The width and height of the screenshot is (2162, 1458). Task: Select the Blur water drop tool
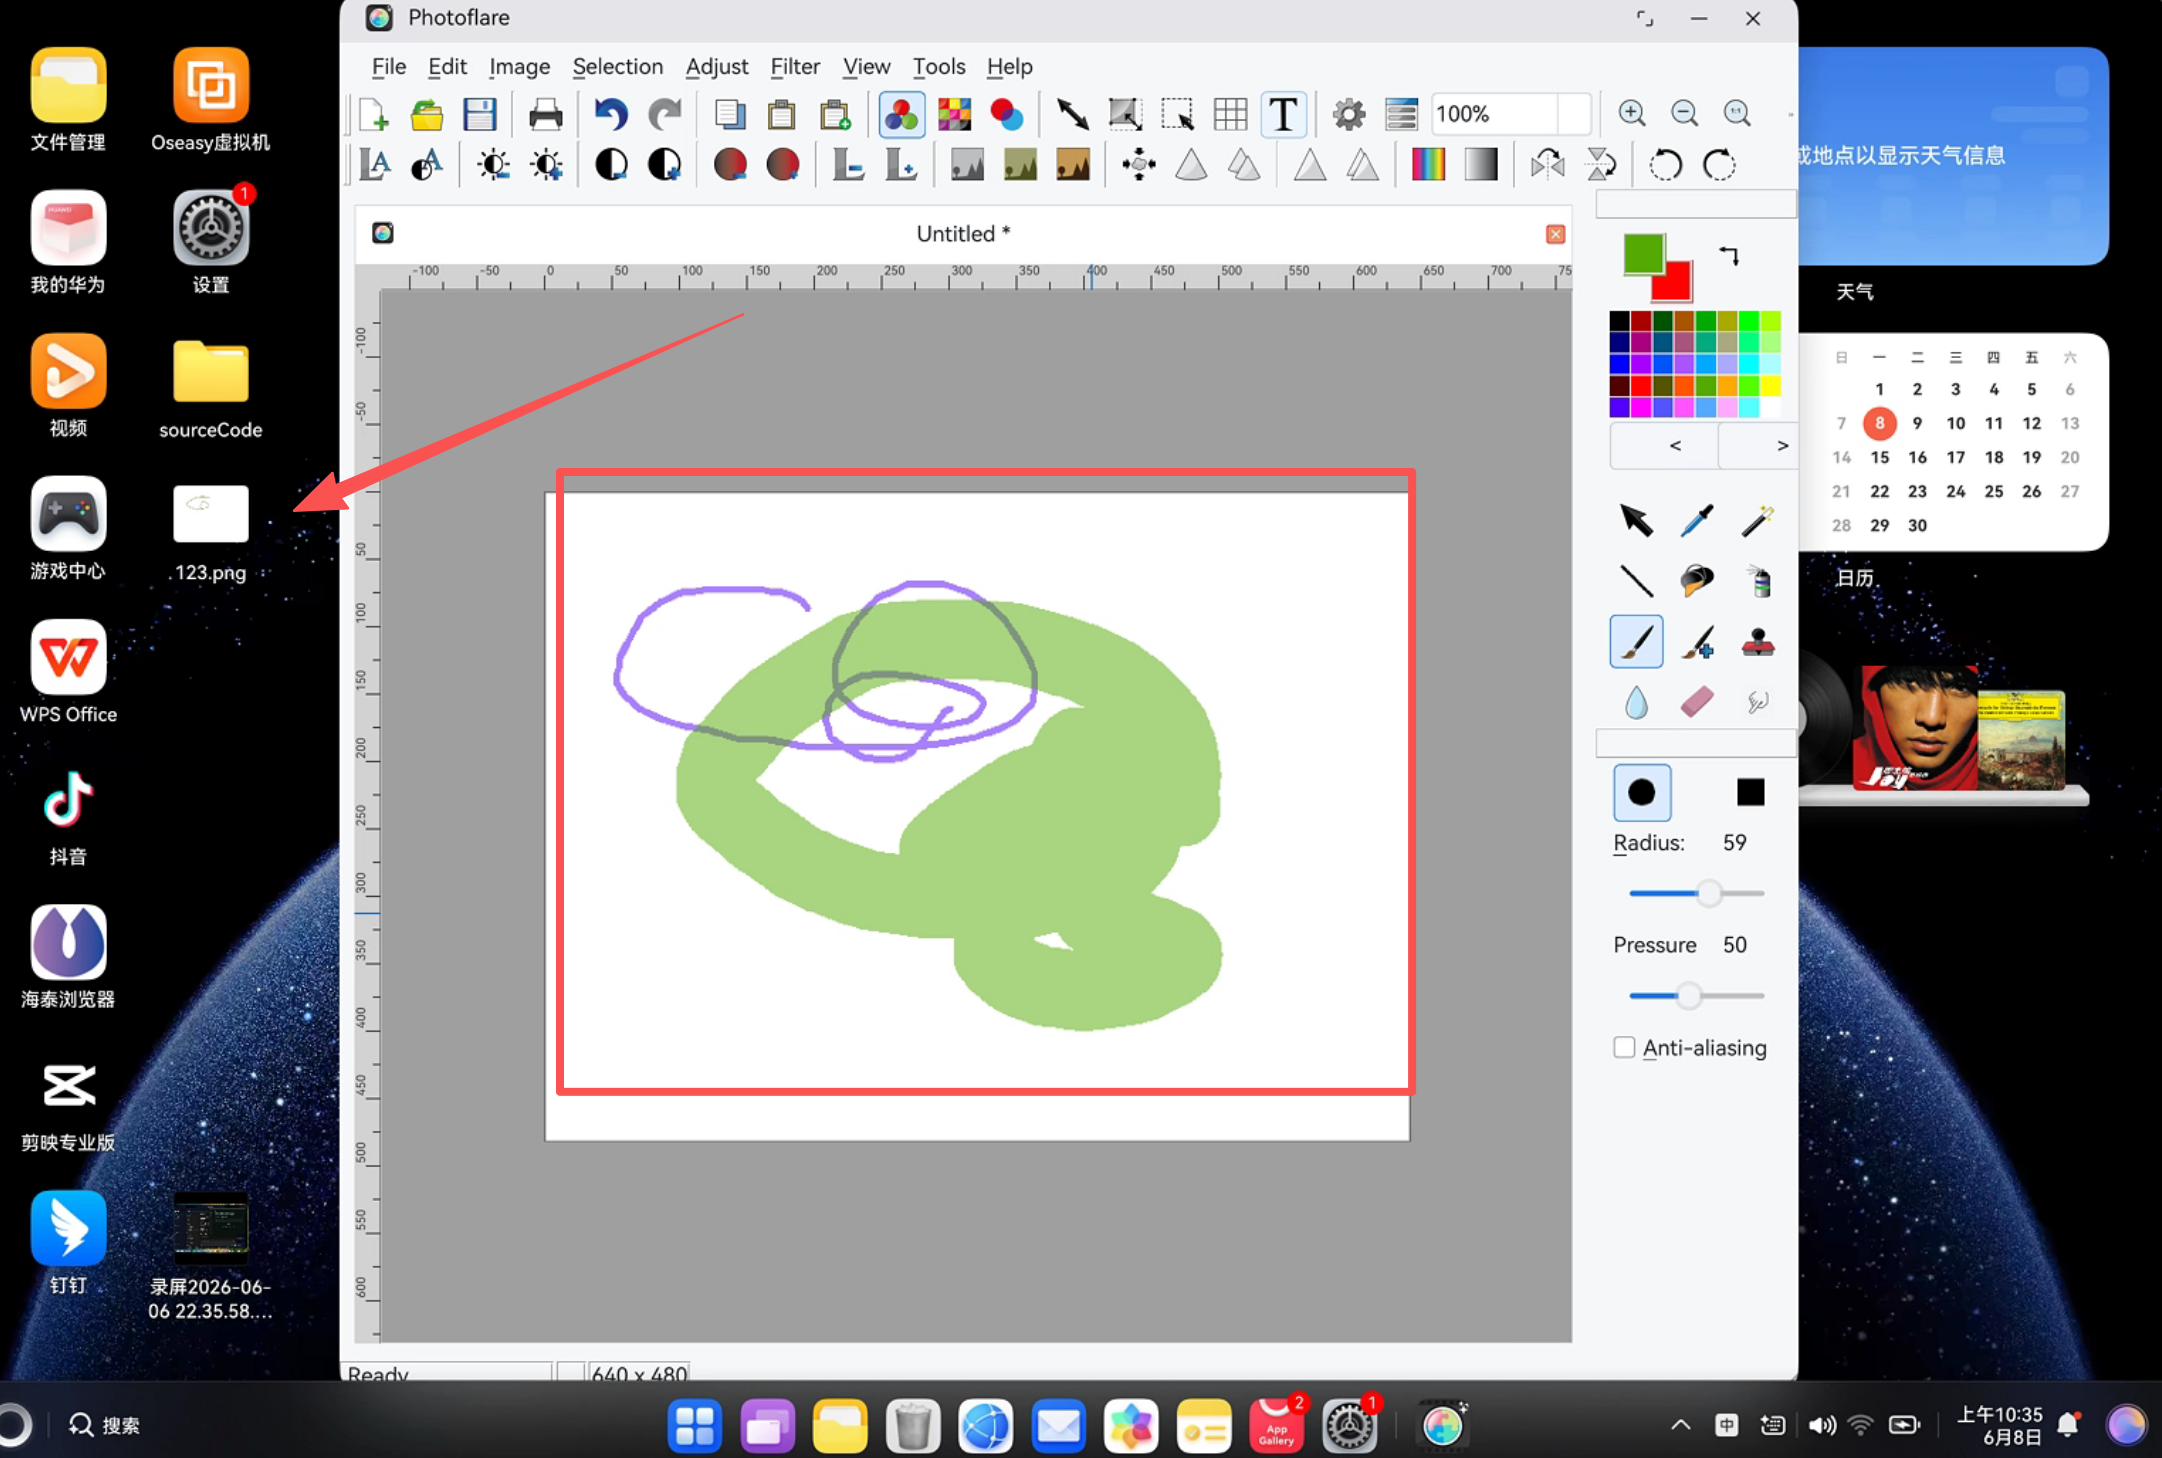coord(1636,702)
